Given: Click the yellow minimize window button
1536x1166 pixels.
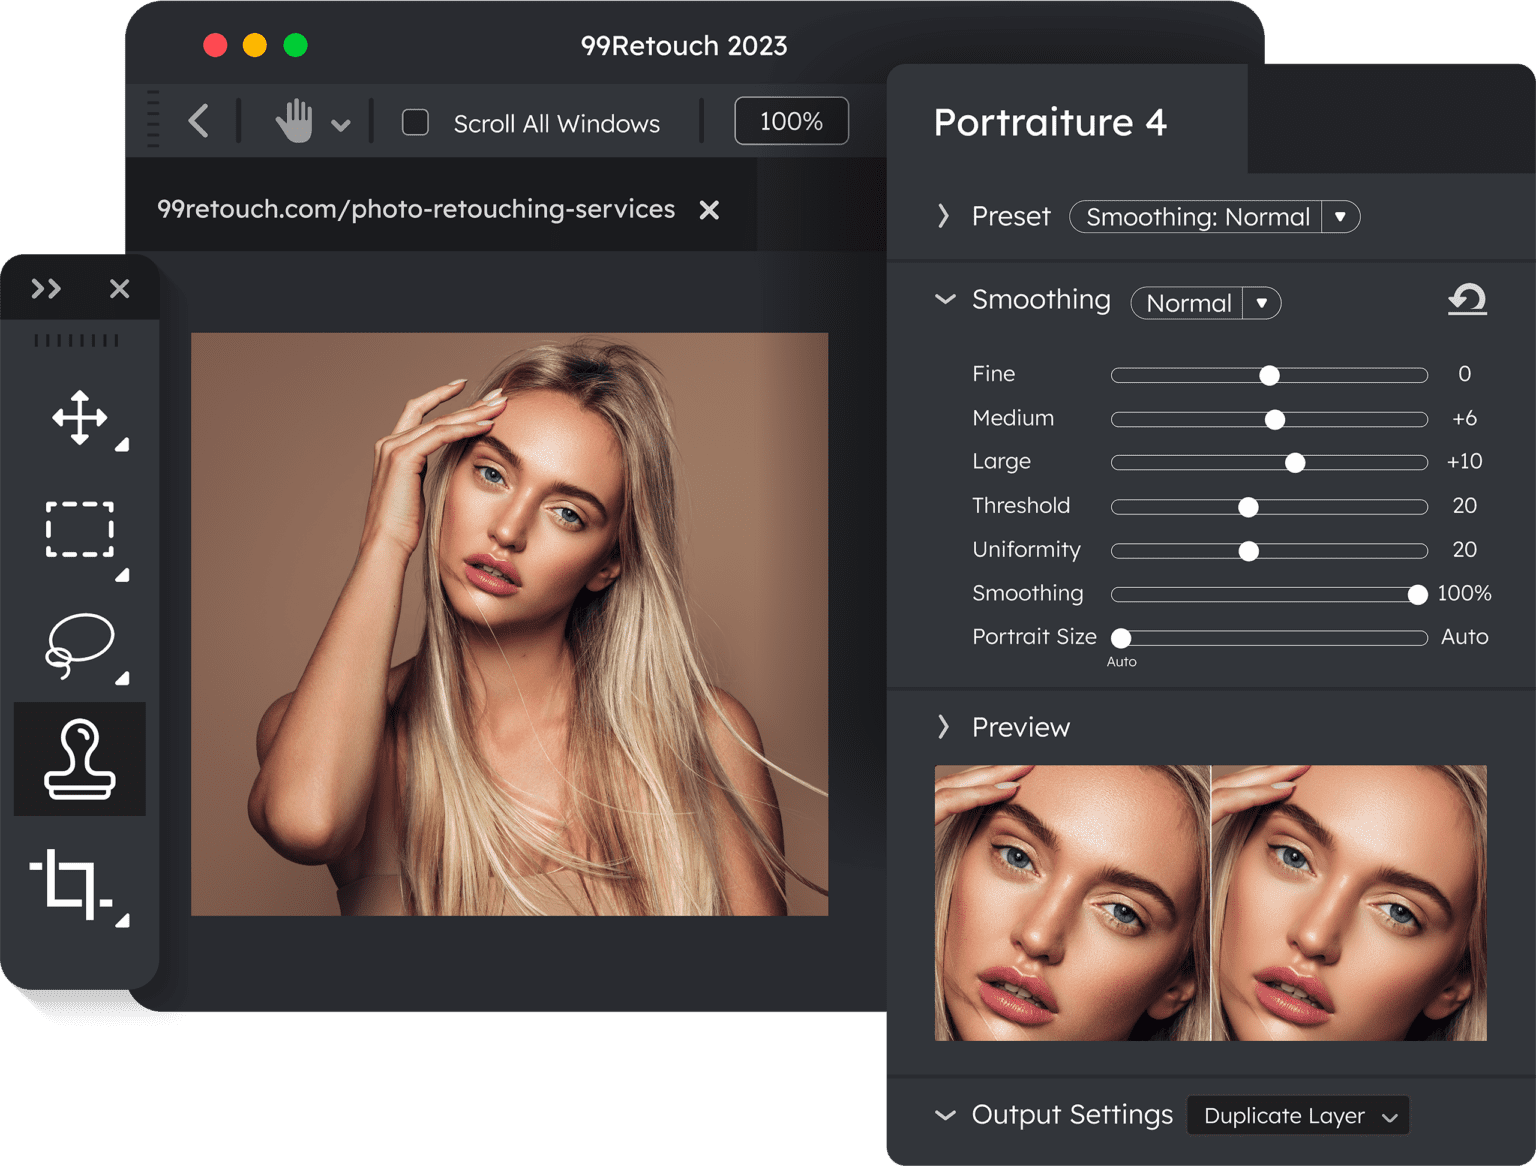Looking at the screenshot, I should [255, 45].
